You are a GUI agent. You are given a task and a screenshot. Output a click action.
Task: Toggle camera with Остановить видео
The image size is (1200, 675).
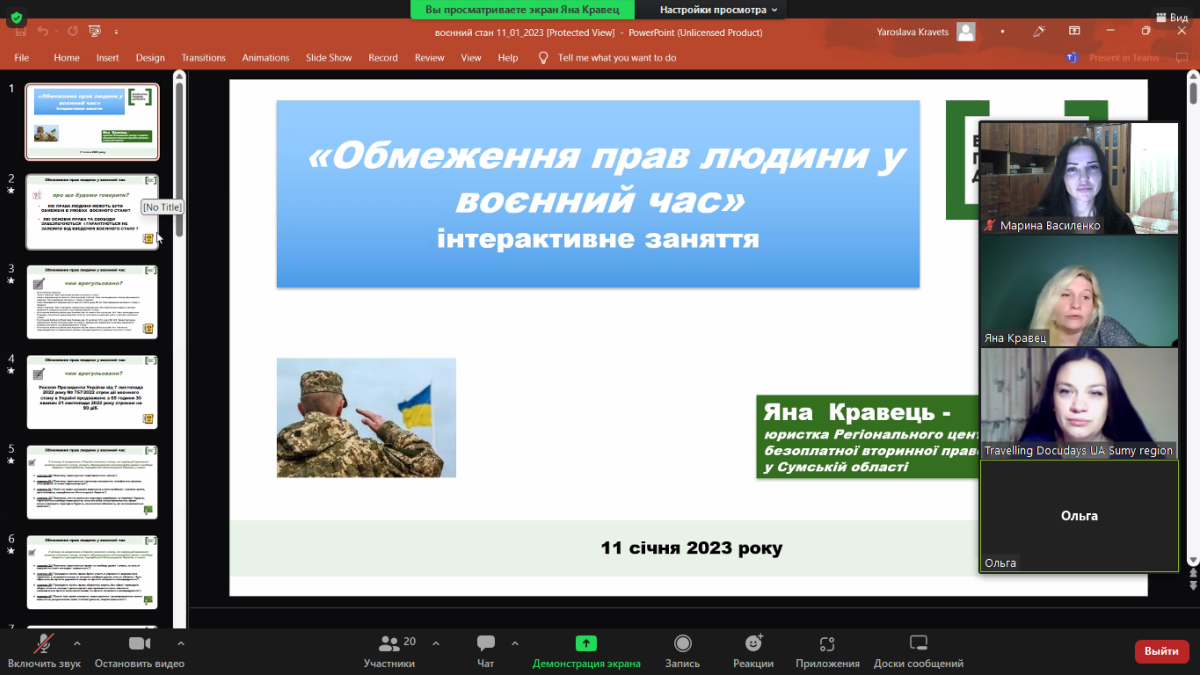tap(140, 652)
